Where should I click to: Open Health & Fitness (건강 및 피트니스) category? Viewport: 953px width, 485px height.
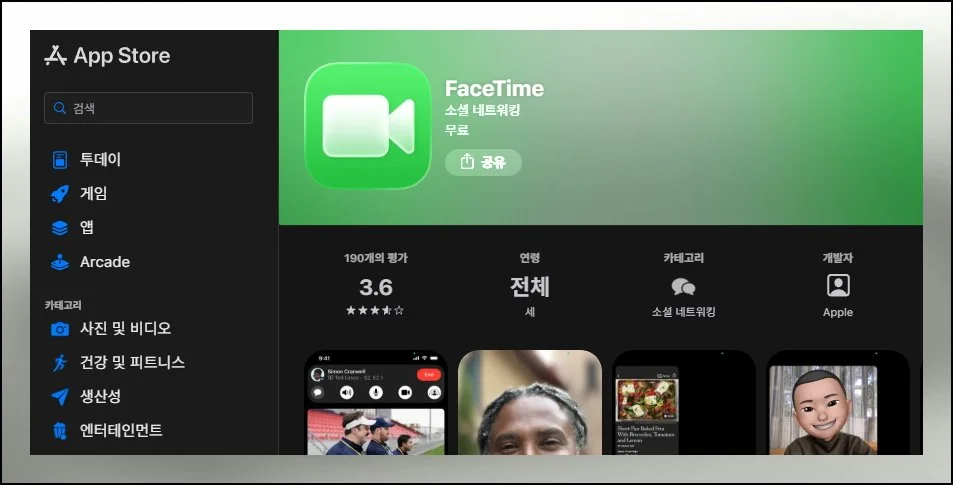coord(132,362)
